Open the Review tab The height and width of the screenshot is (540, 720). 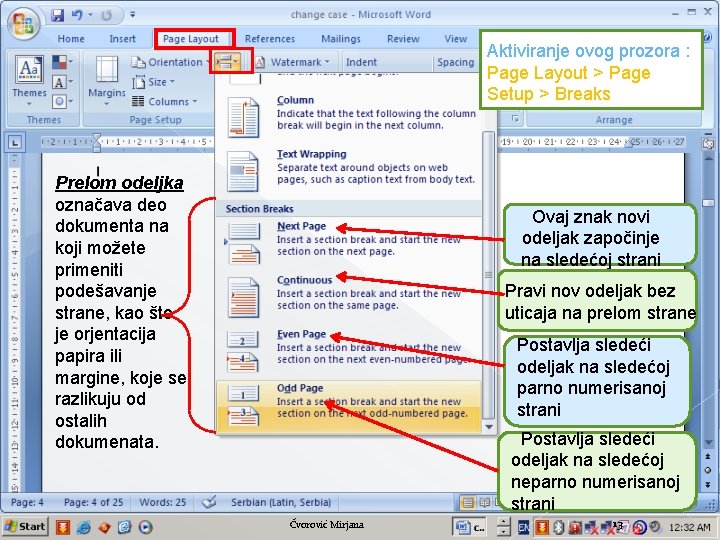(x=403, y=39)
